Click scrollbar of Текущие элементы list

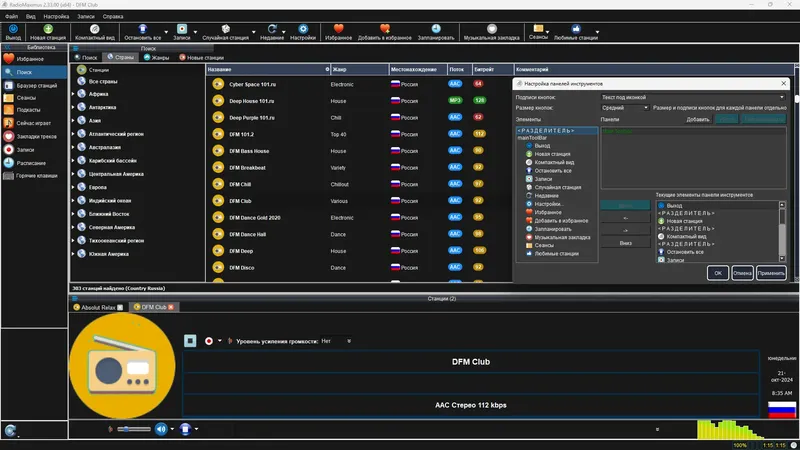click(x=782, y=232)
